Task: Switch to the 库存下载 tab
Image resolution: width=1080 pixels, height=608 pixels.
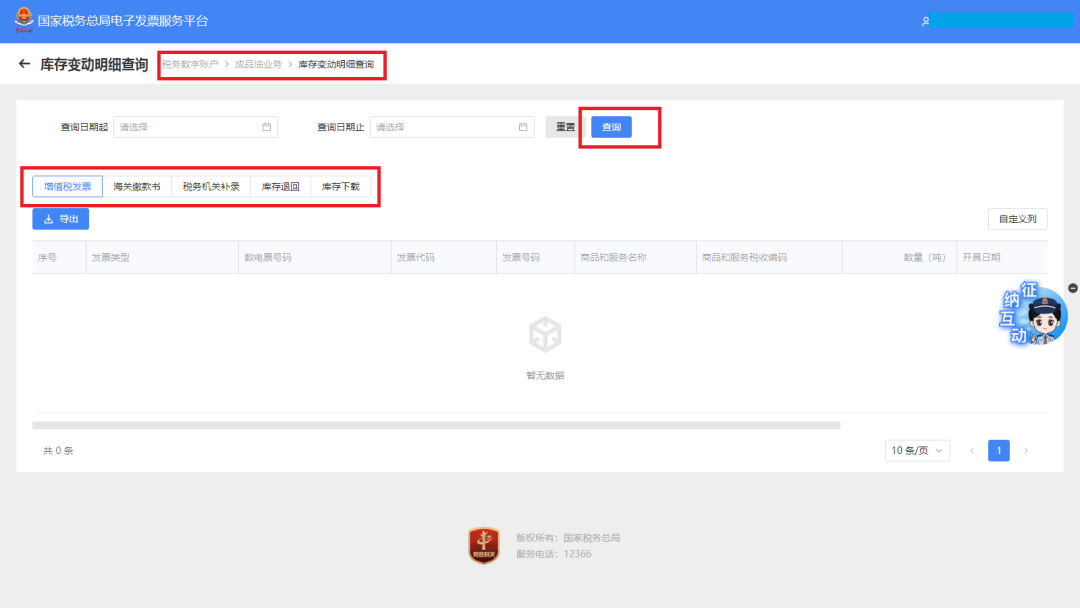Action: tap(341, 187)
